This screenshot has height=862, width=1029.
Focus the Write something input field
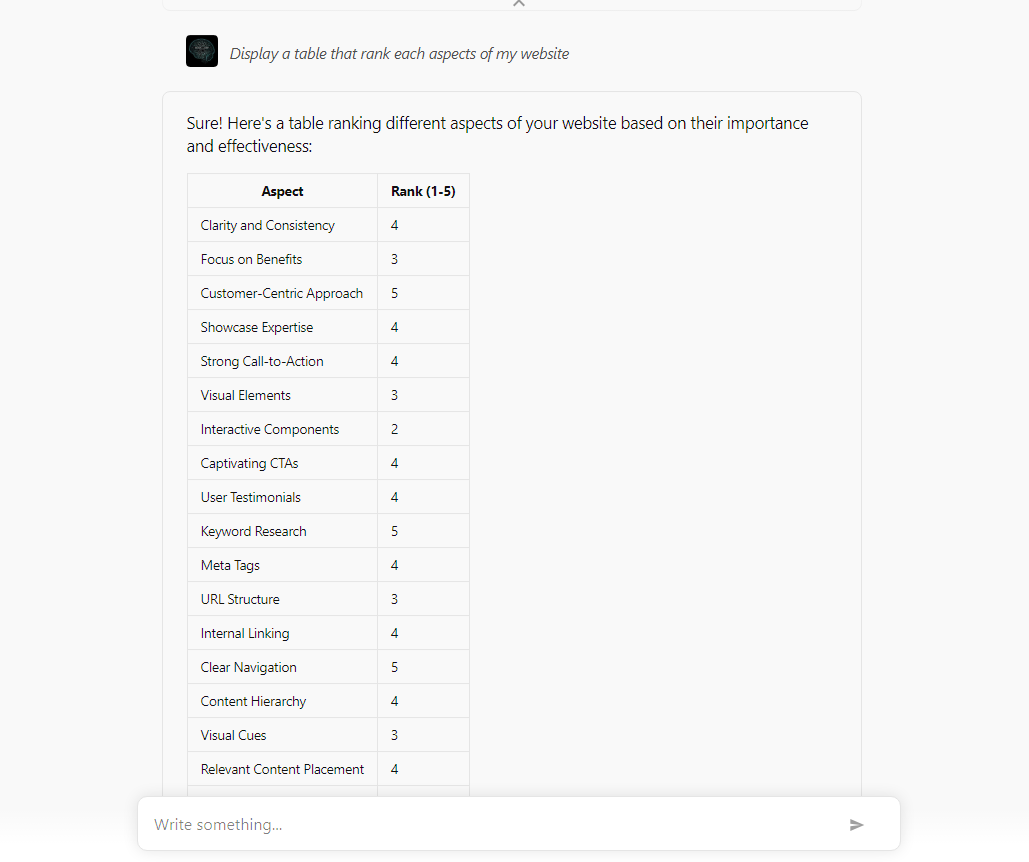click(x=499, y=825)
